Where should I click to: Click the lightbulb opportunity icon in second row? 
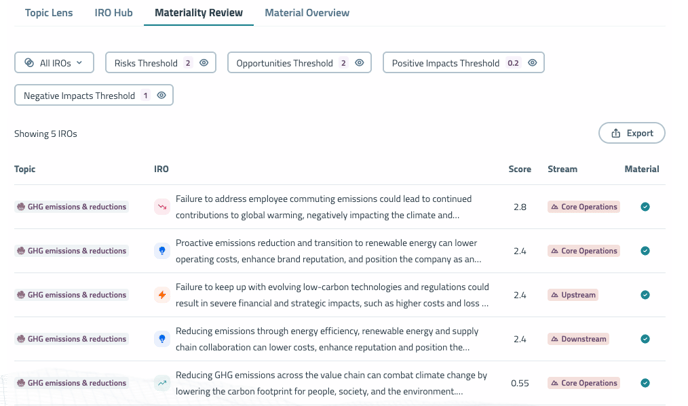click(162, 251)
